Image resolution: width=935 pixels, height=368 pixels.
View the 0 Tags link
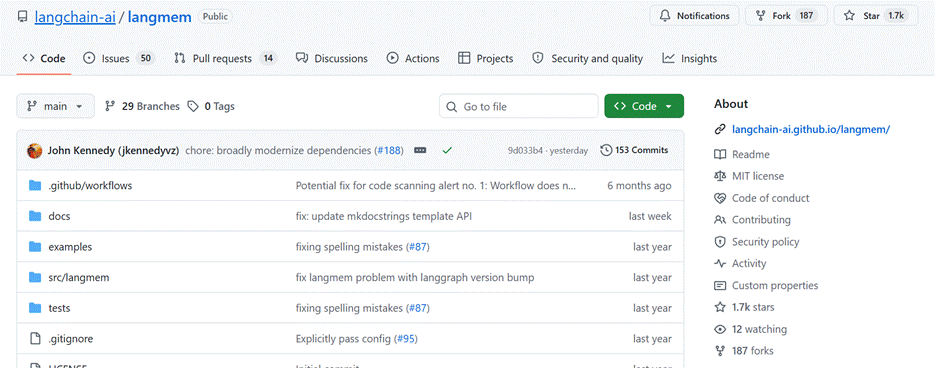210,106
